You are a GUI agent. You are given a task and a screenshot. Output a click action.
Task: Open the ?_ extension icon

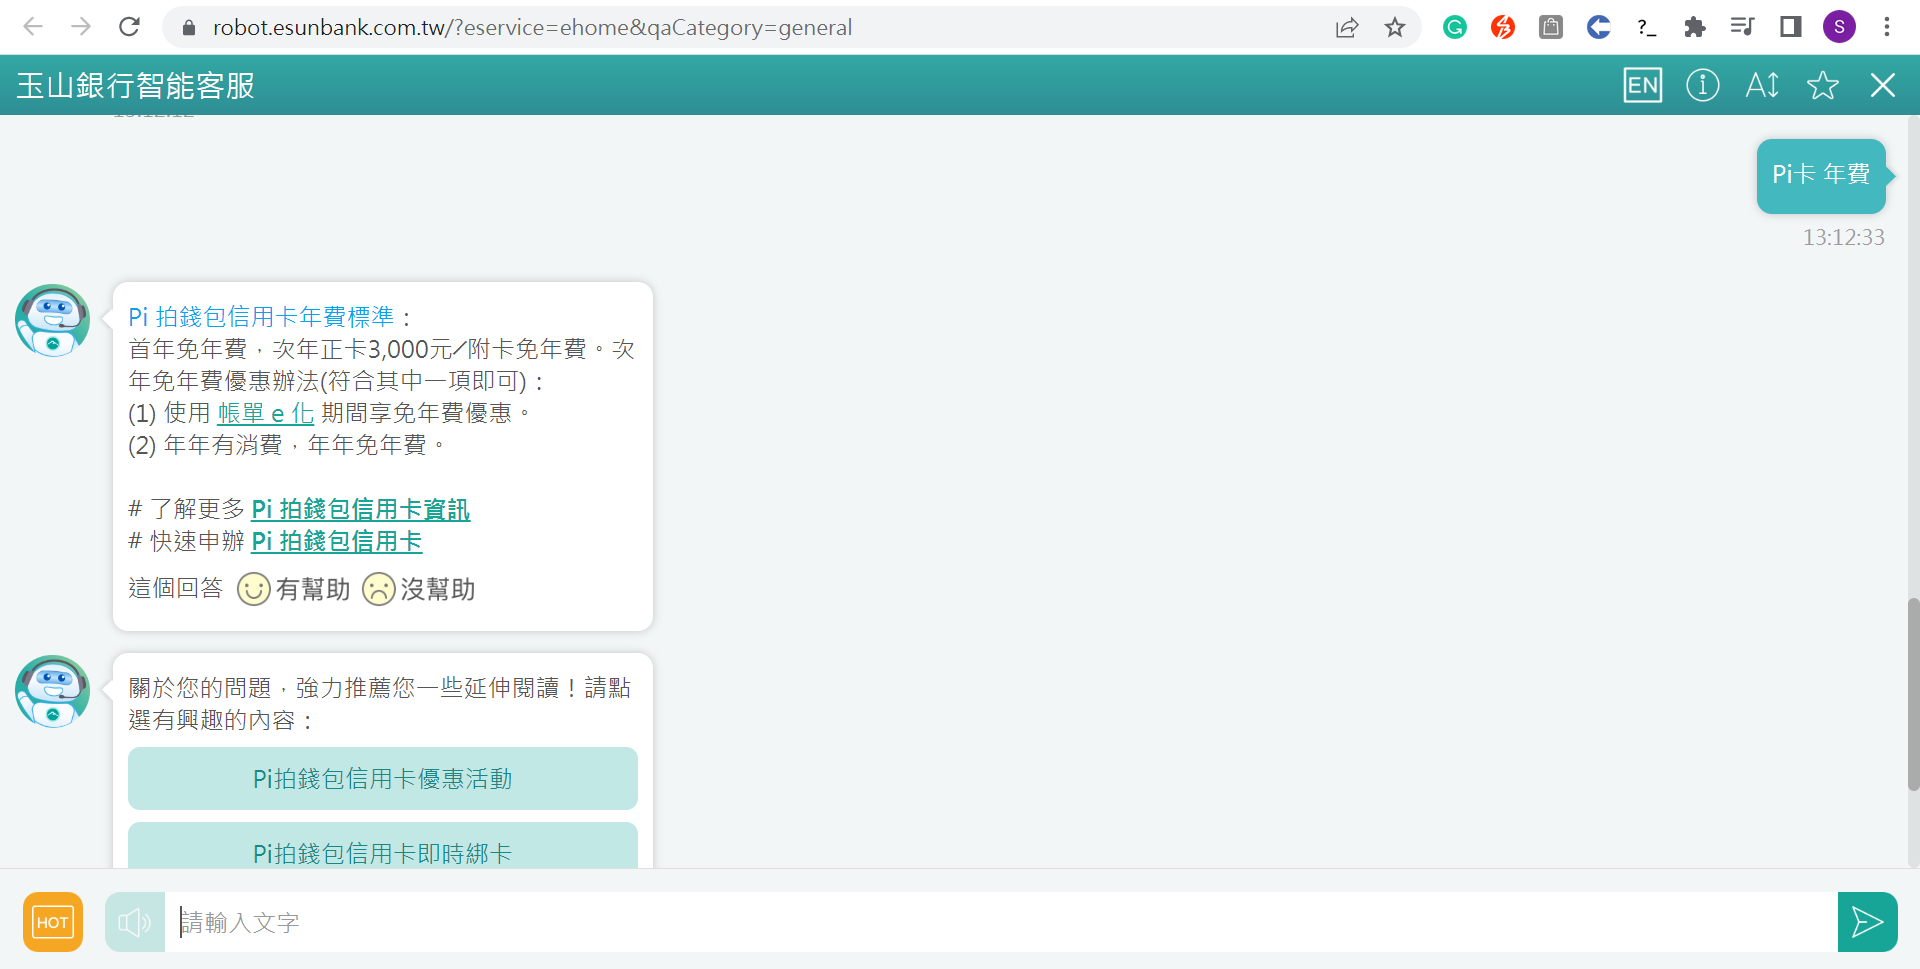click(1647, 27)
